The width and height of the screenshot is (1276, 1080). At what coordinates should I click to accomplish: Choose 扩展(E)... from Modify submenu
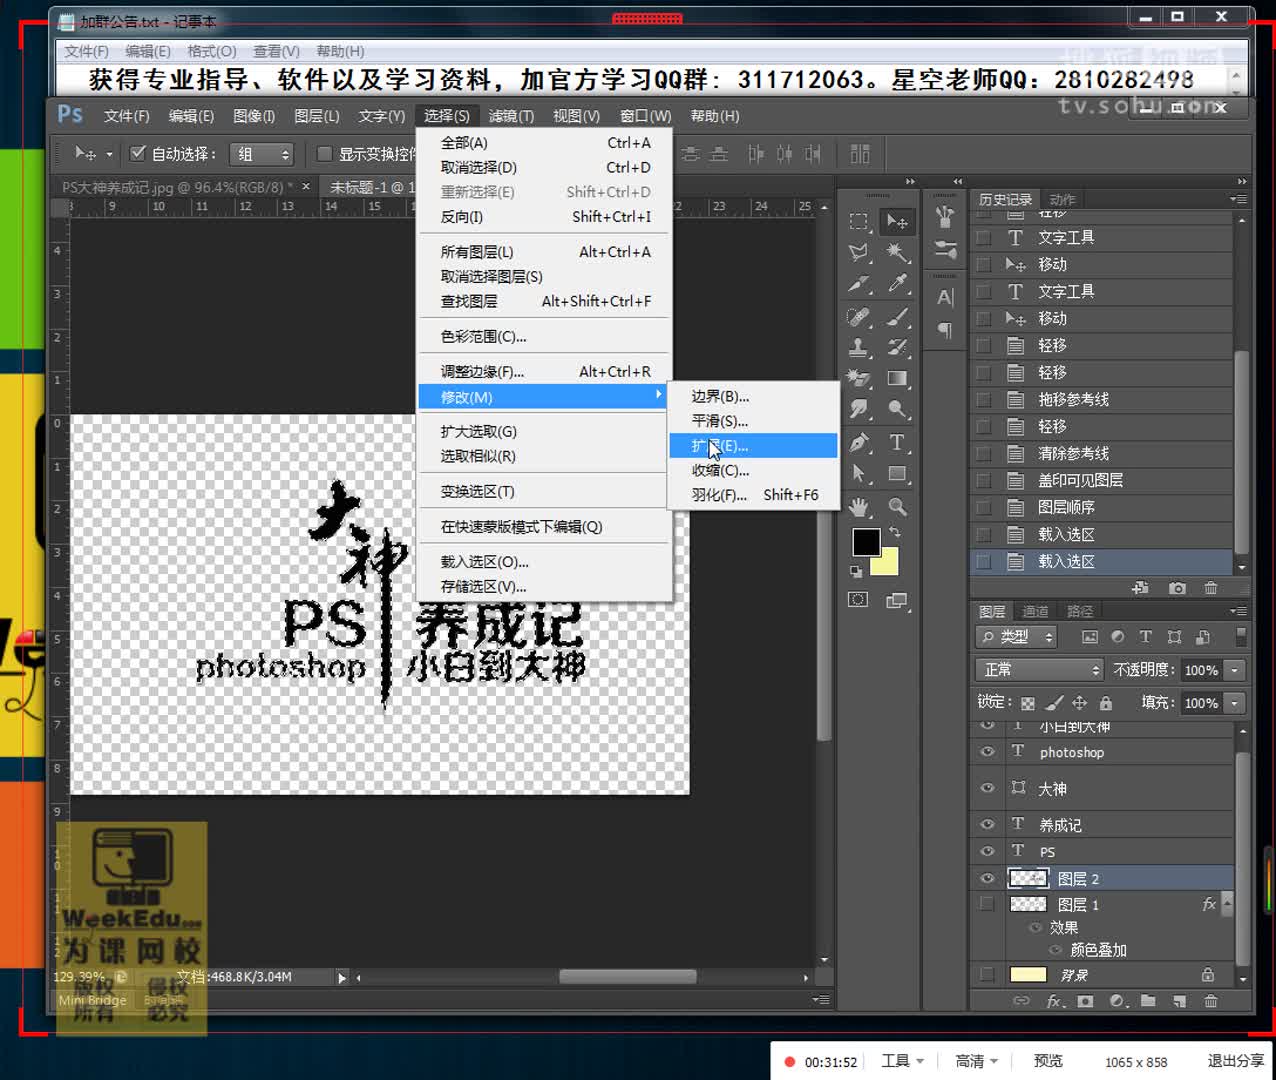click(x=754, y=446)
